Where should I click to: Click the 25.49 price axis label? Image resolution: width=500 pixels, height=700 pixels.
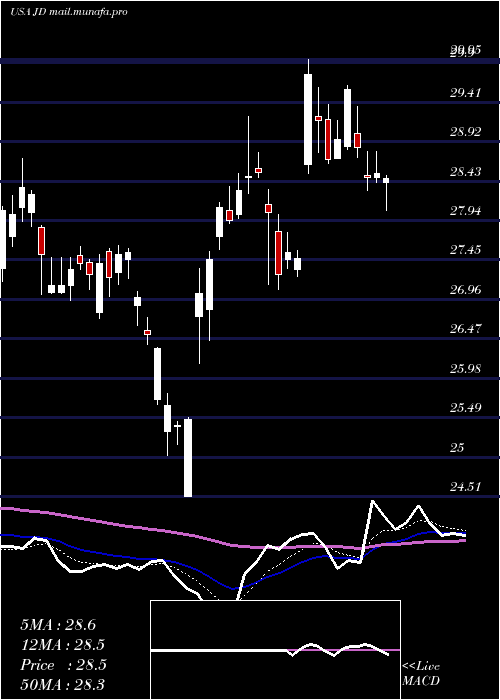click(465, 408)
